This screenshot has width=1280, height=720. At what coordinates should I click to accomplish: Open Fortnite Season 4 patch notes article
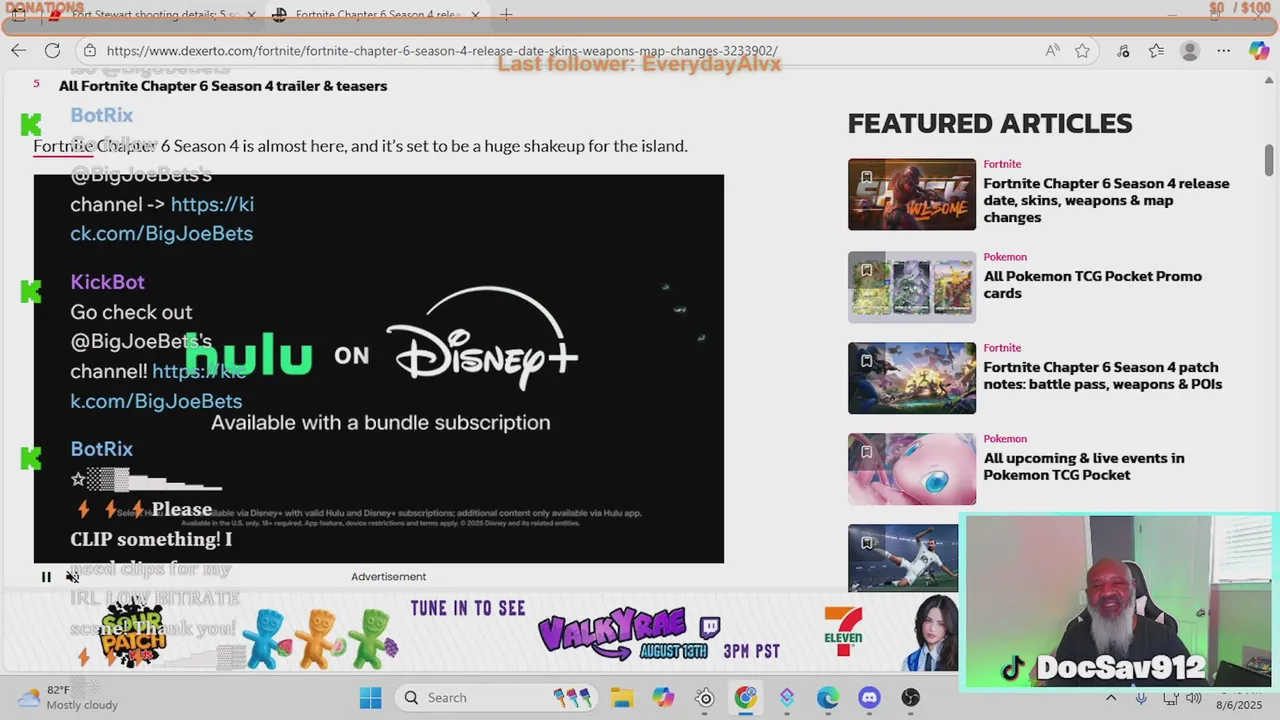click(x=1102, y=376)
